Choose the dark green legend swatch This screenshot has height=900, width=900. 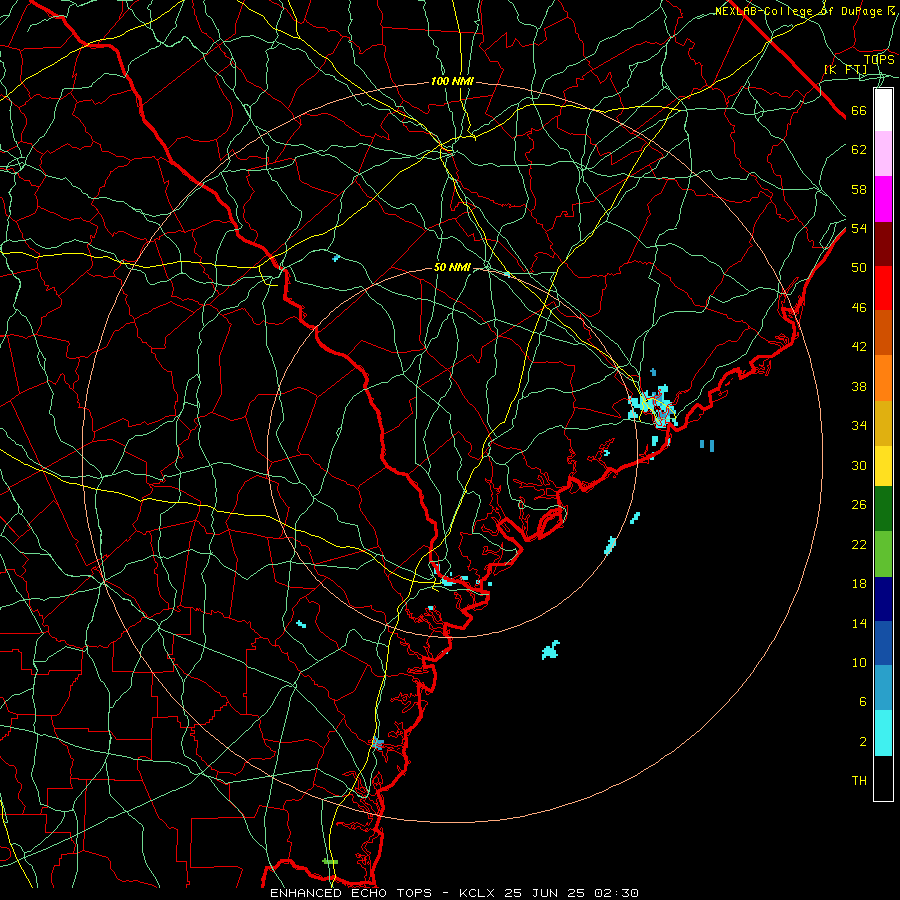coord(883,509)
